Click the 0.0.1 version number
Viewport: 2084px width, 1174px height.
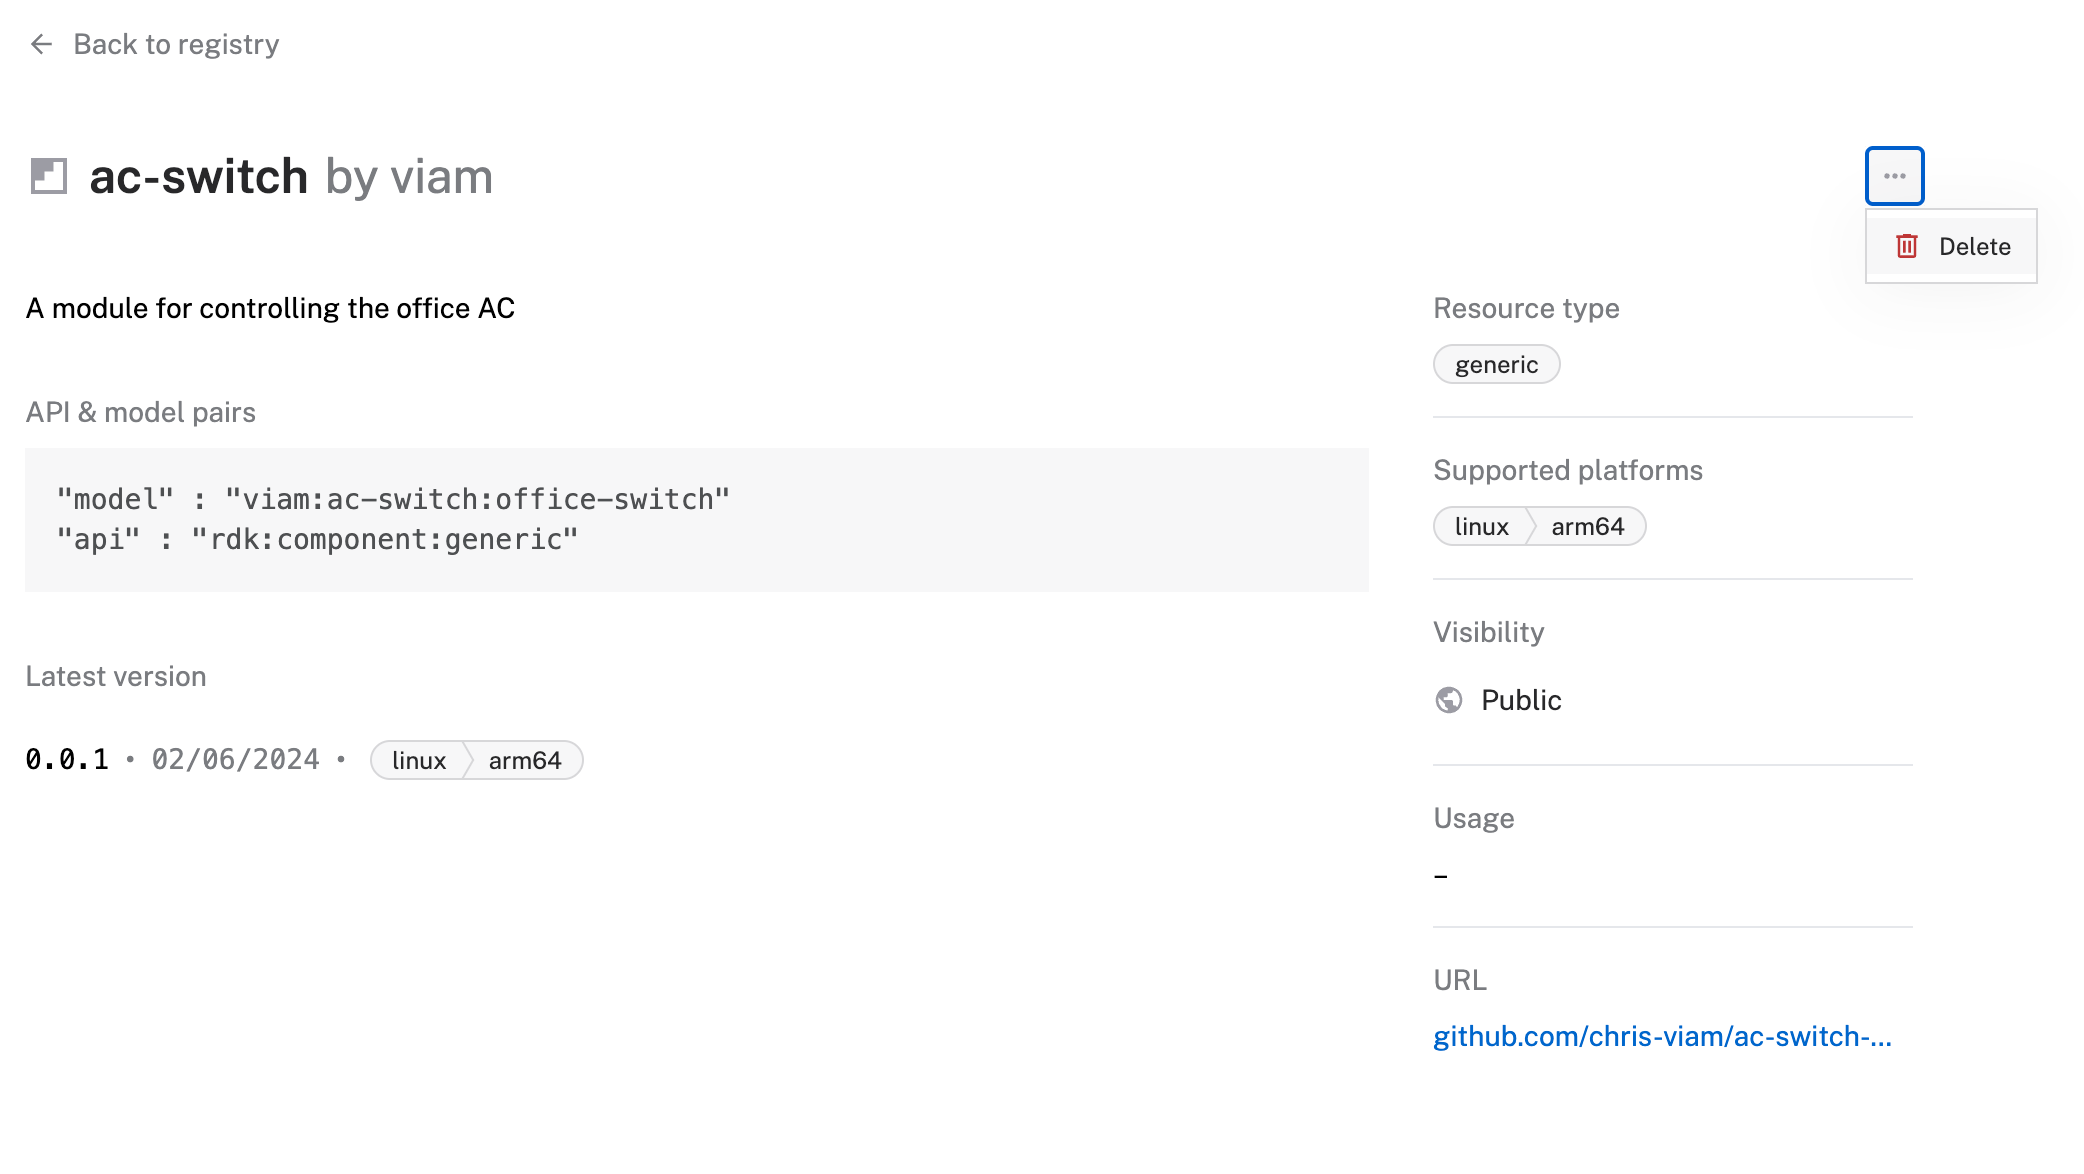point(67,760)
